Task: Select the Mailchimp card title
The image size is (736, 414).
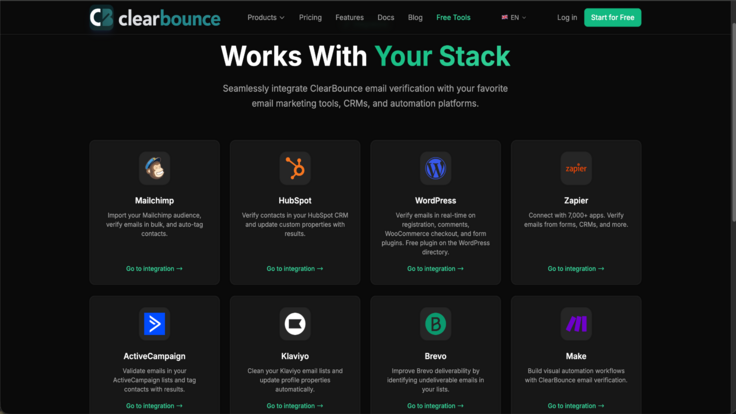Action: 154,200
